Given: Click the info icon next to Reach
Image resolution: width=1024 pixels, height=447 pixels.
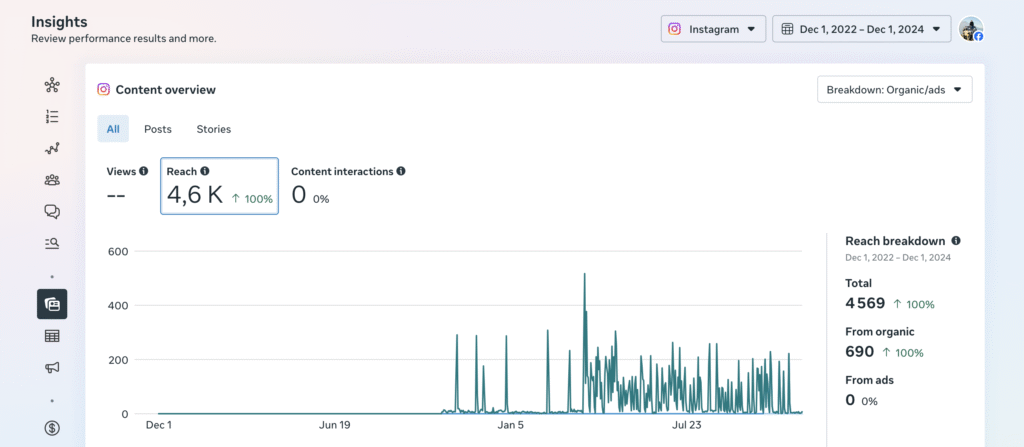Looking at the screenshot, I should click(x=205, y=171).
